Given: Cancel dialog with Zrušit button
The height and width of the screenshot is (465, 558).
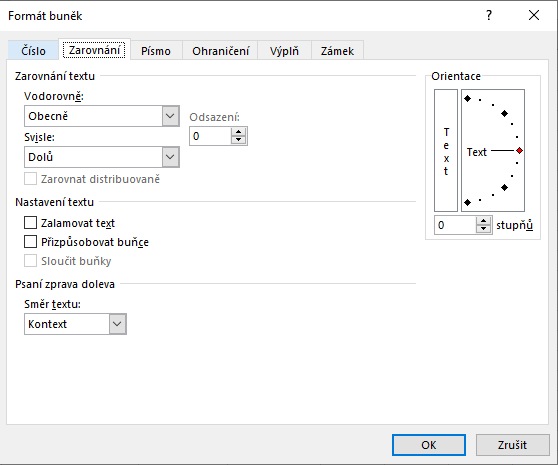Looking at the screenshot, I should click(x=512, y=445).
